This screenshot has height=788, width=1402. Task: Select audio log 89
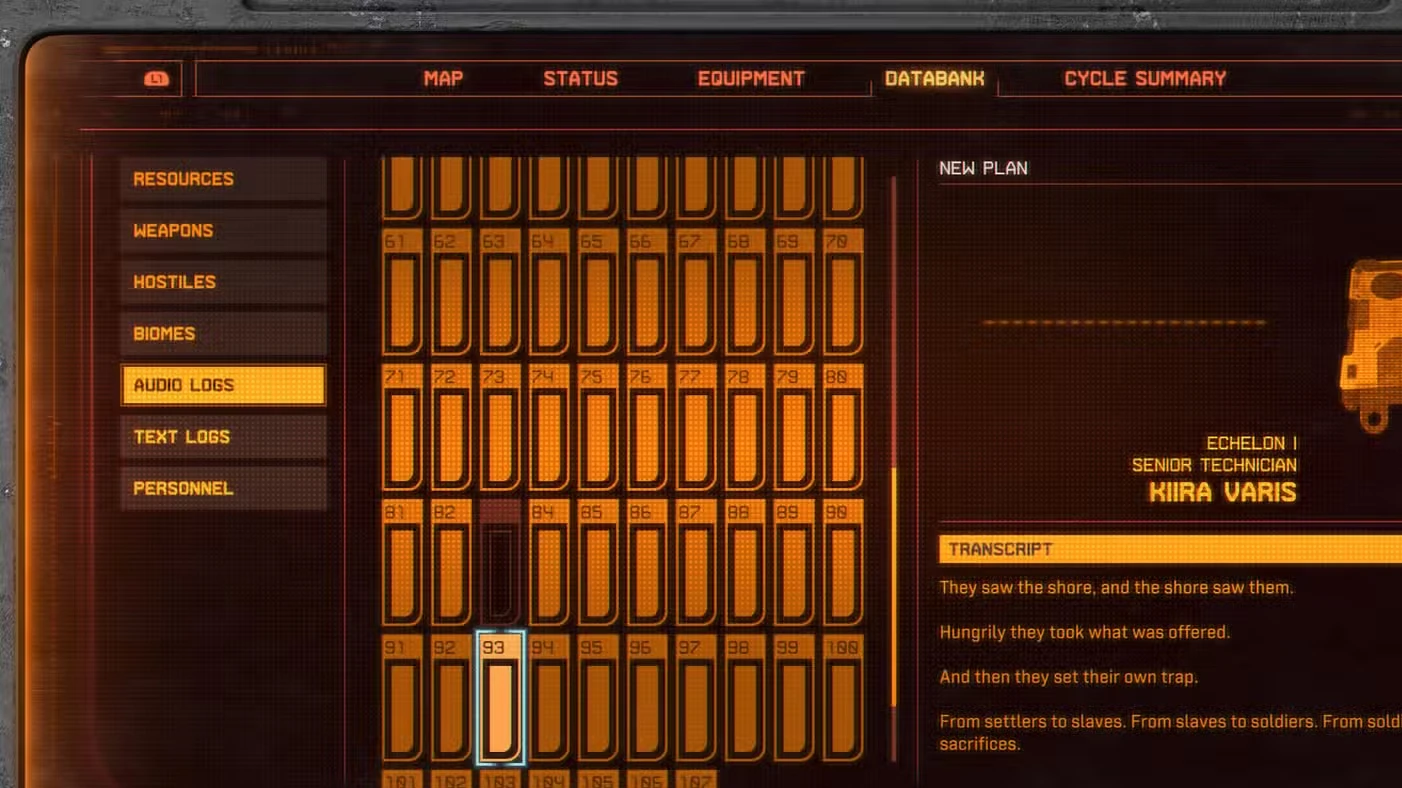(794, 563)
